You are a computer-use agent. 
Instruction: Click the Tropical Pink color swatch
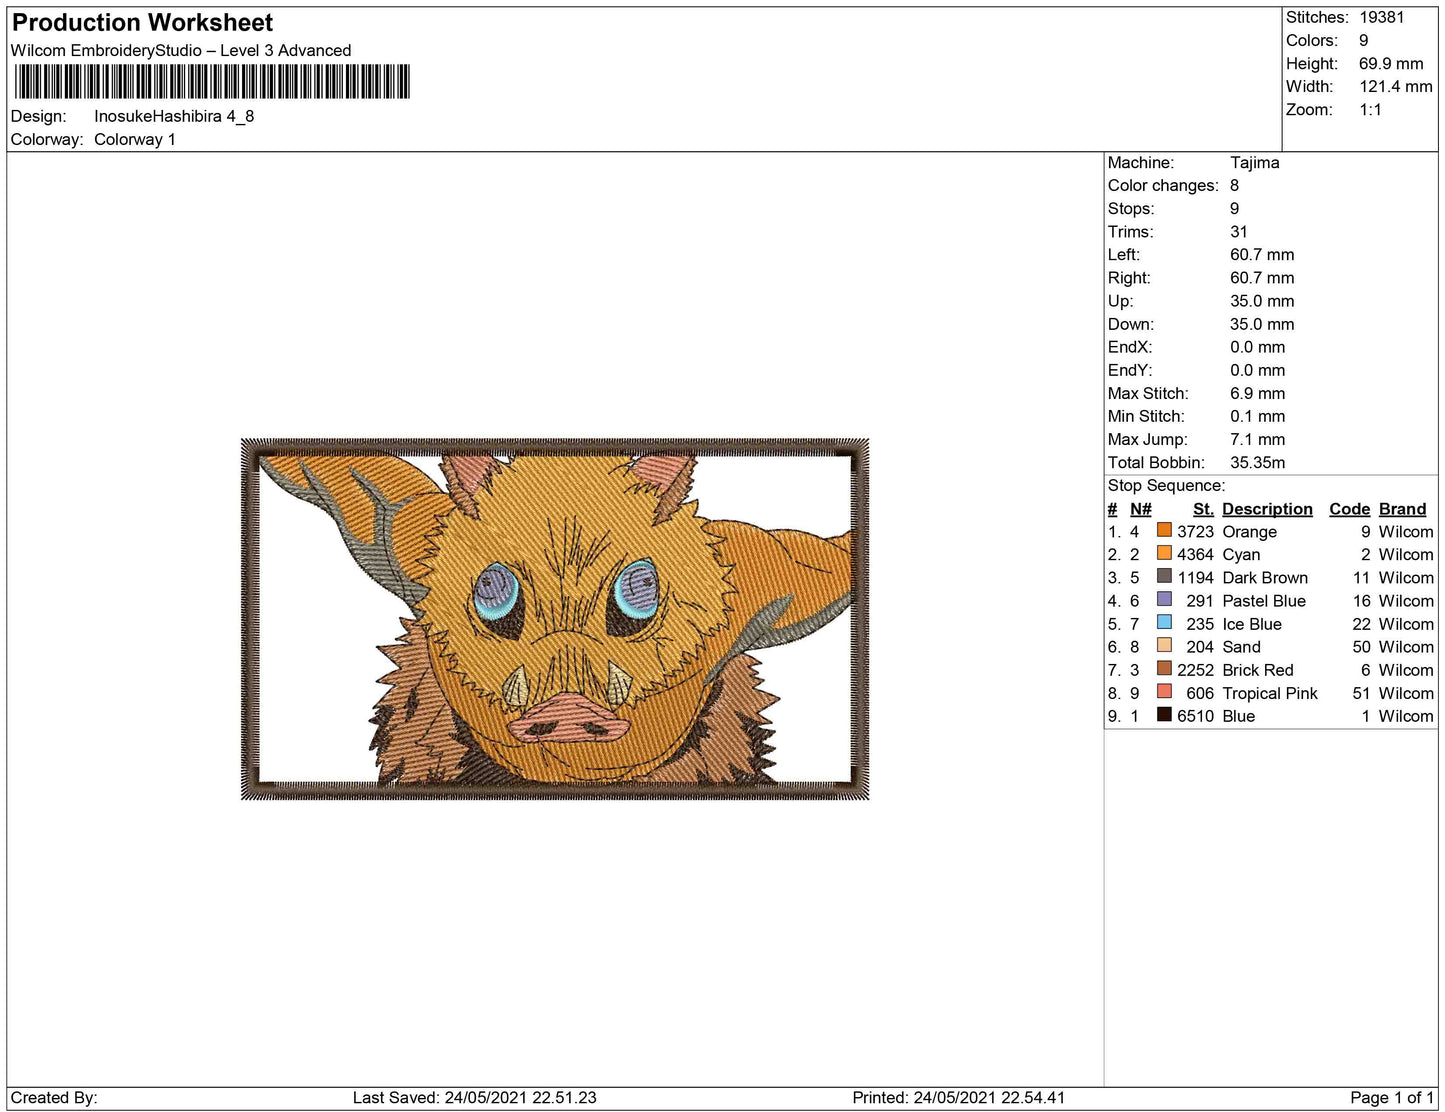coord(1164,691)
